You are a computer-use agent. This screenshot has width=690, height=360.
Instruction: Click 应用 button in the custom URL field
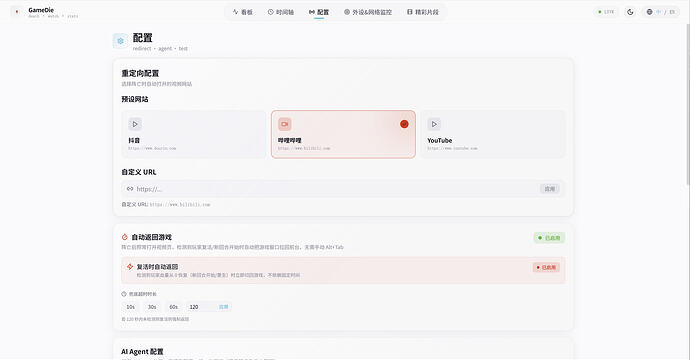(x=550, y=189)
